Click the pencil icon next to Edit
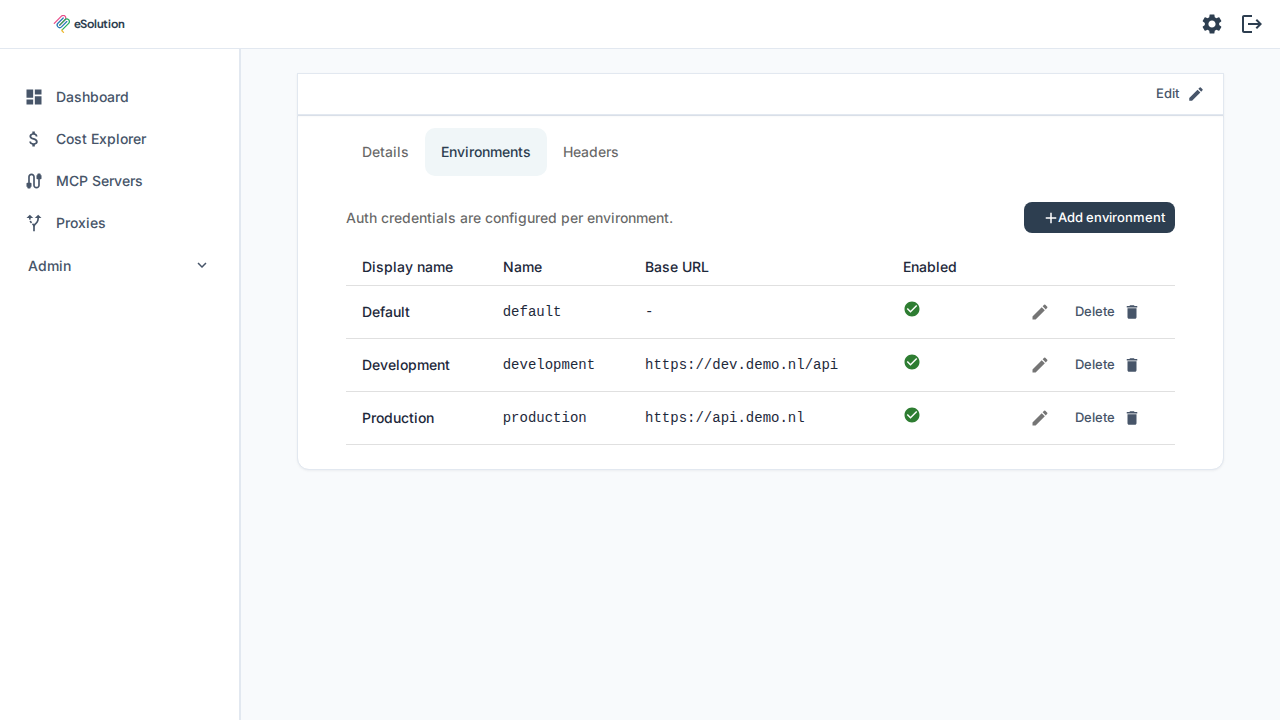Image resolution: width=1280 pixels, height=720 pixels. coord(1196,94)
